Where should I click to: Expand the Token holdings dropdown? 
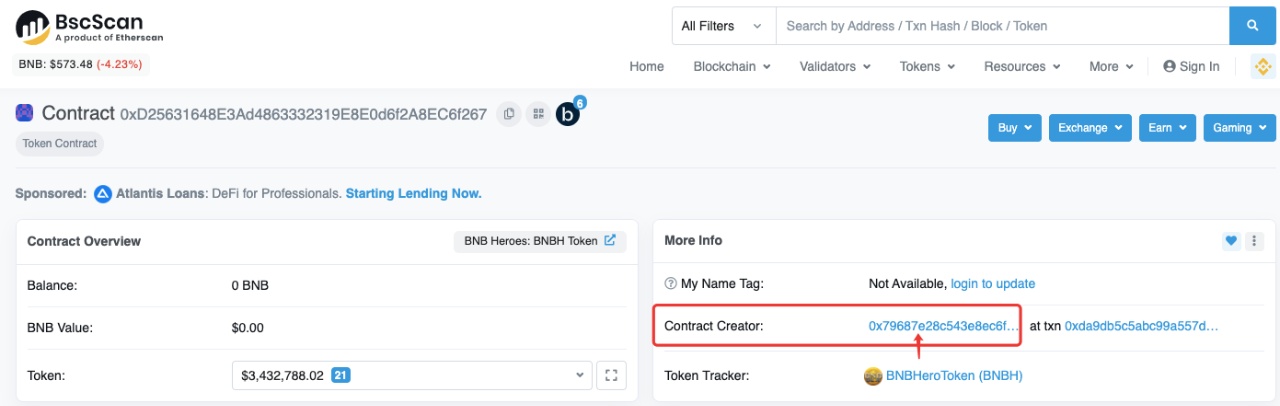[x=411, y=376]
